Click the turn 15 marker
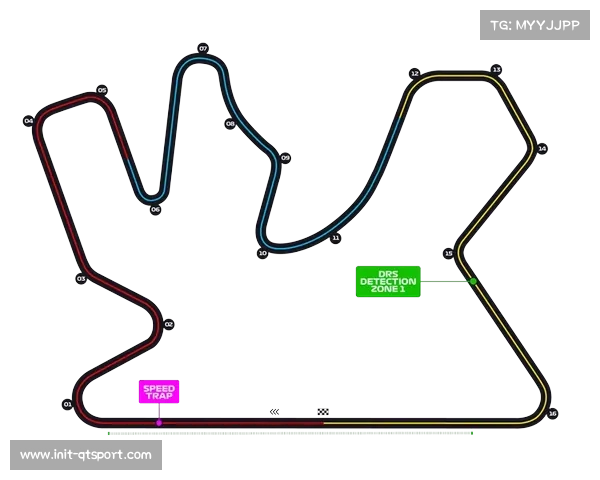Image resolution: width=600 pixels, height=480 pixels. click(448, 254)
